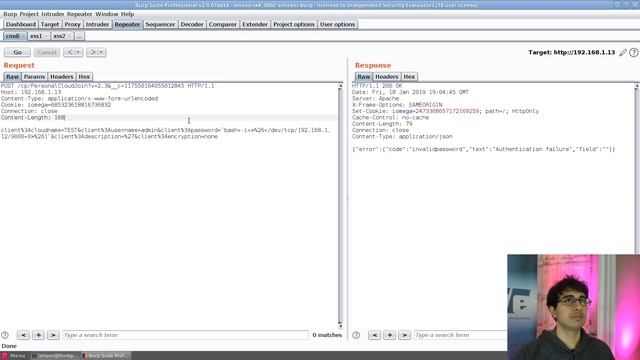Click the request editor vertical scrollbar
This screenshot has width=640, height=360.
[340, 206]
